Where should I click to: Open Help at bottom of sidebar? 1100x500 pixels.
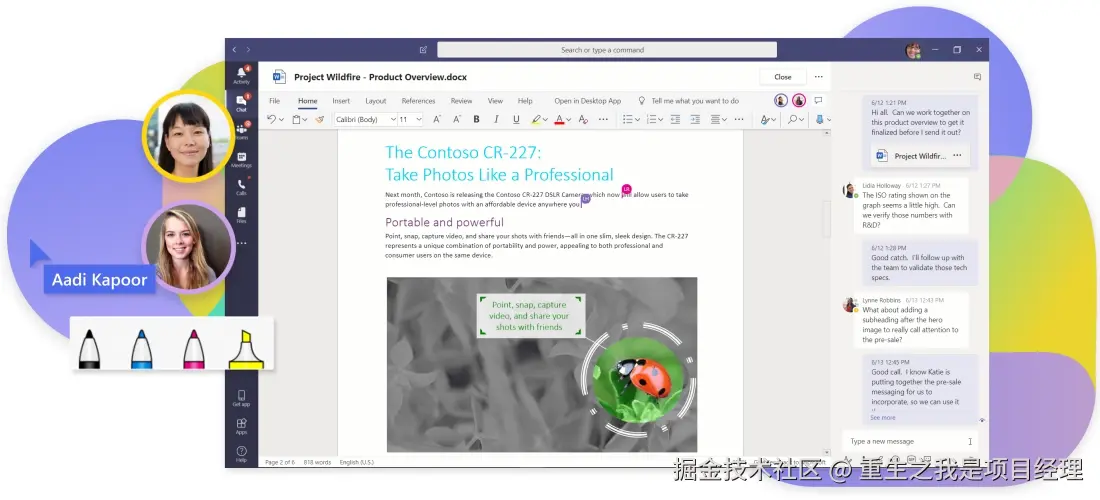tap(241, 454)
